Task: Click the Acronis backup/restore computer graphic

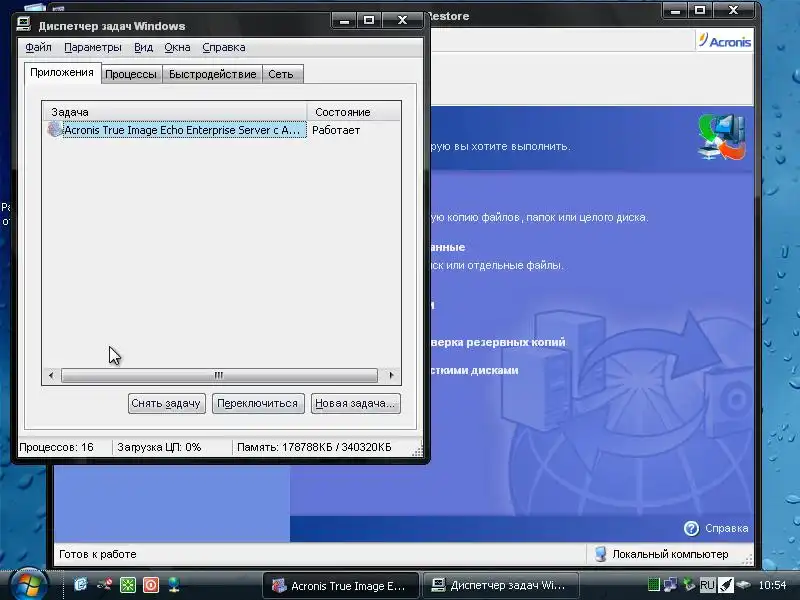Action: pyautogui.click(x=722, y=137)
